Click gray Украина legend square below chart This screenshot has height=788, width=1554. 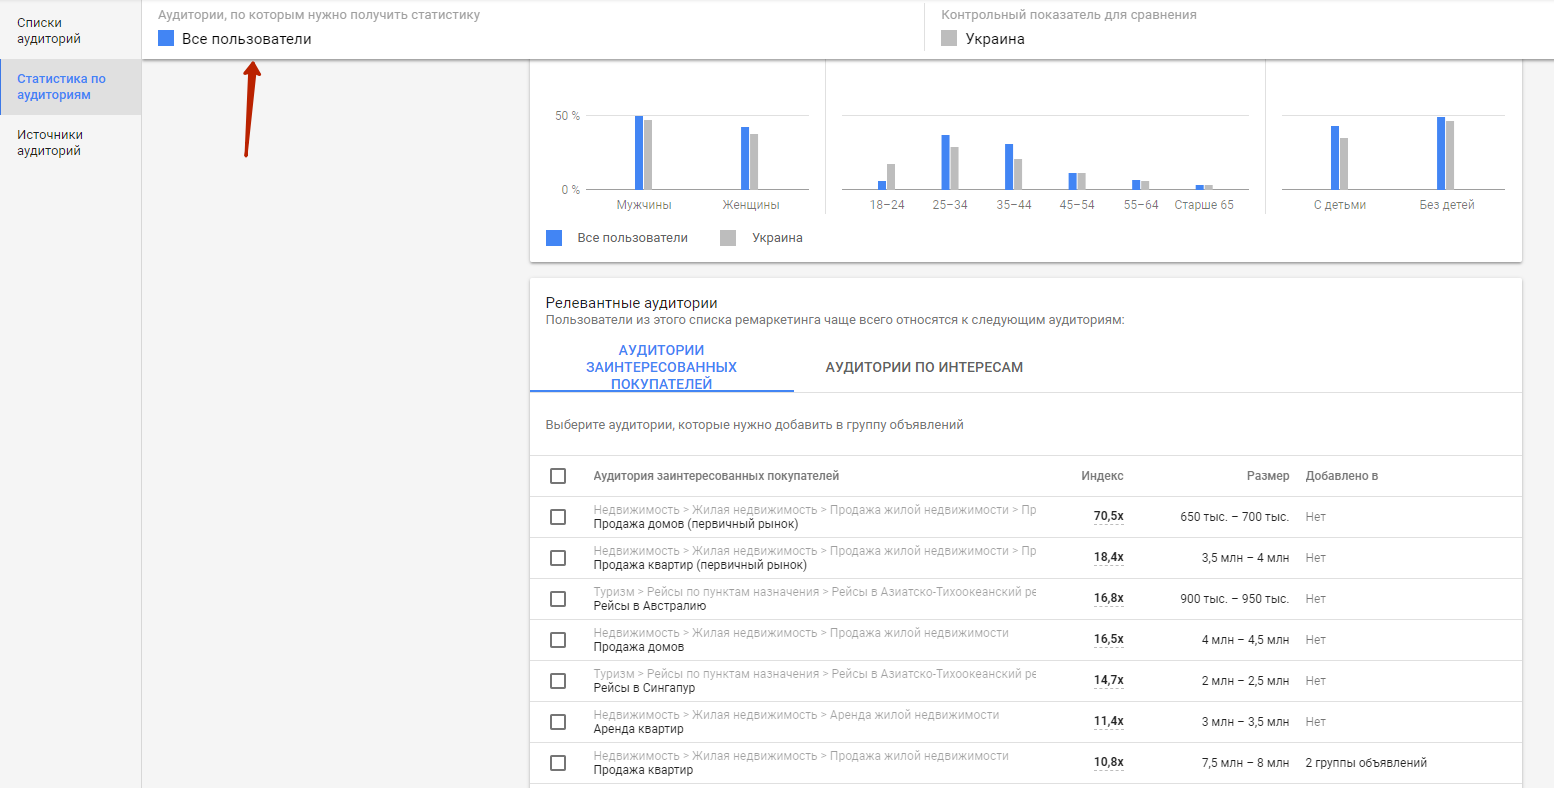click(x=728, y=238)
